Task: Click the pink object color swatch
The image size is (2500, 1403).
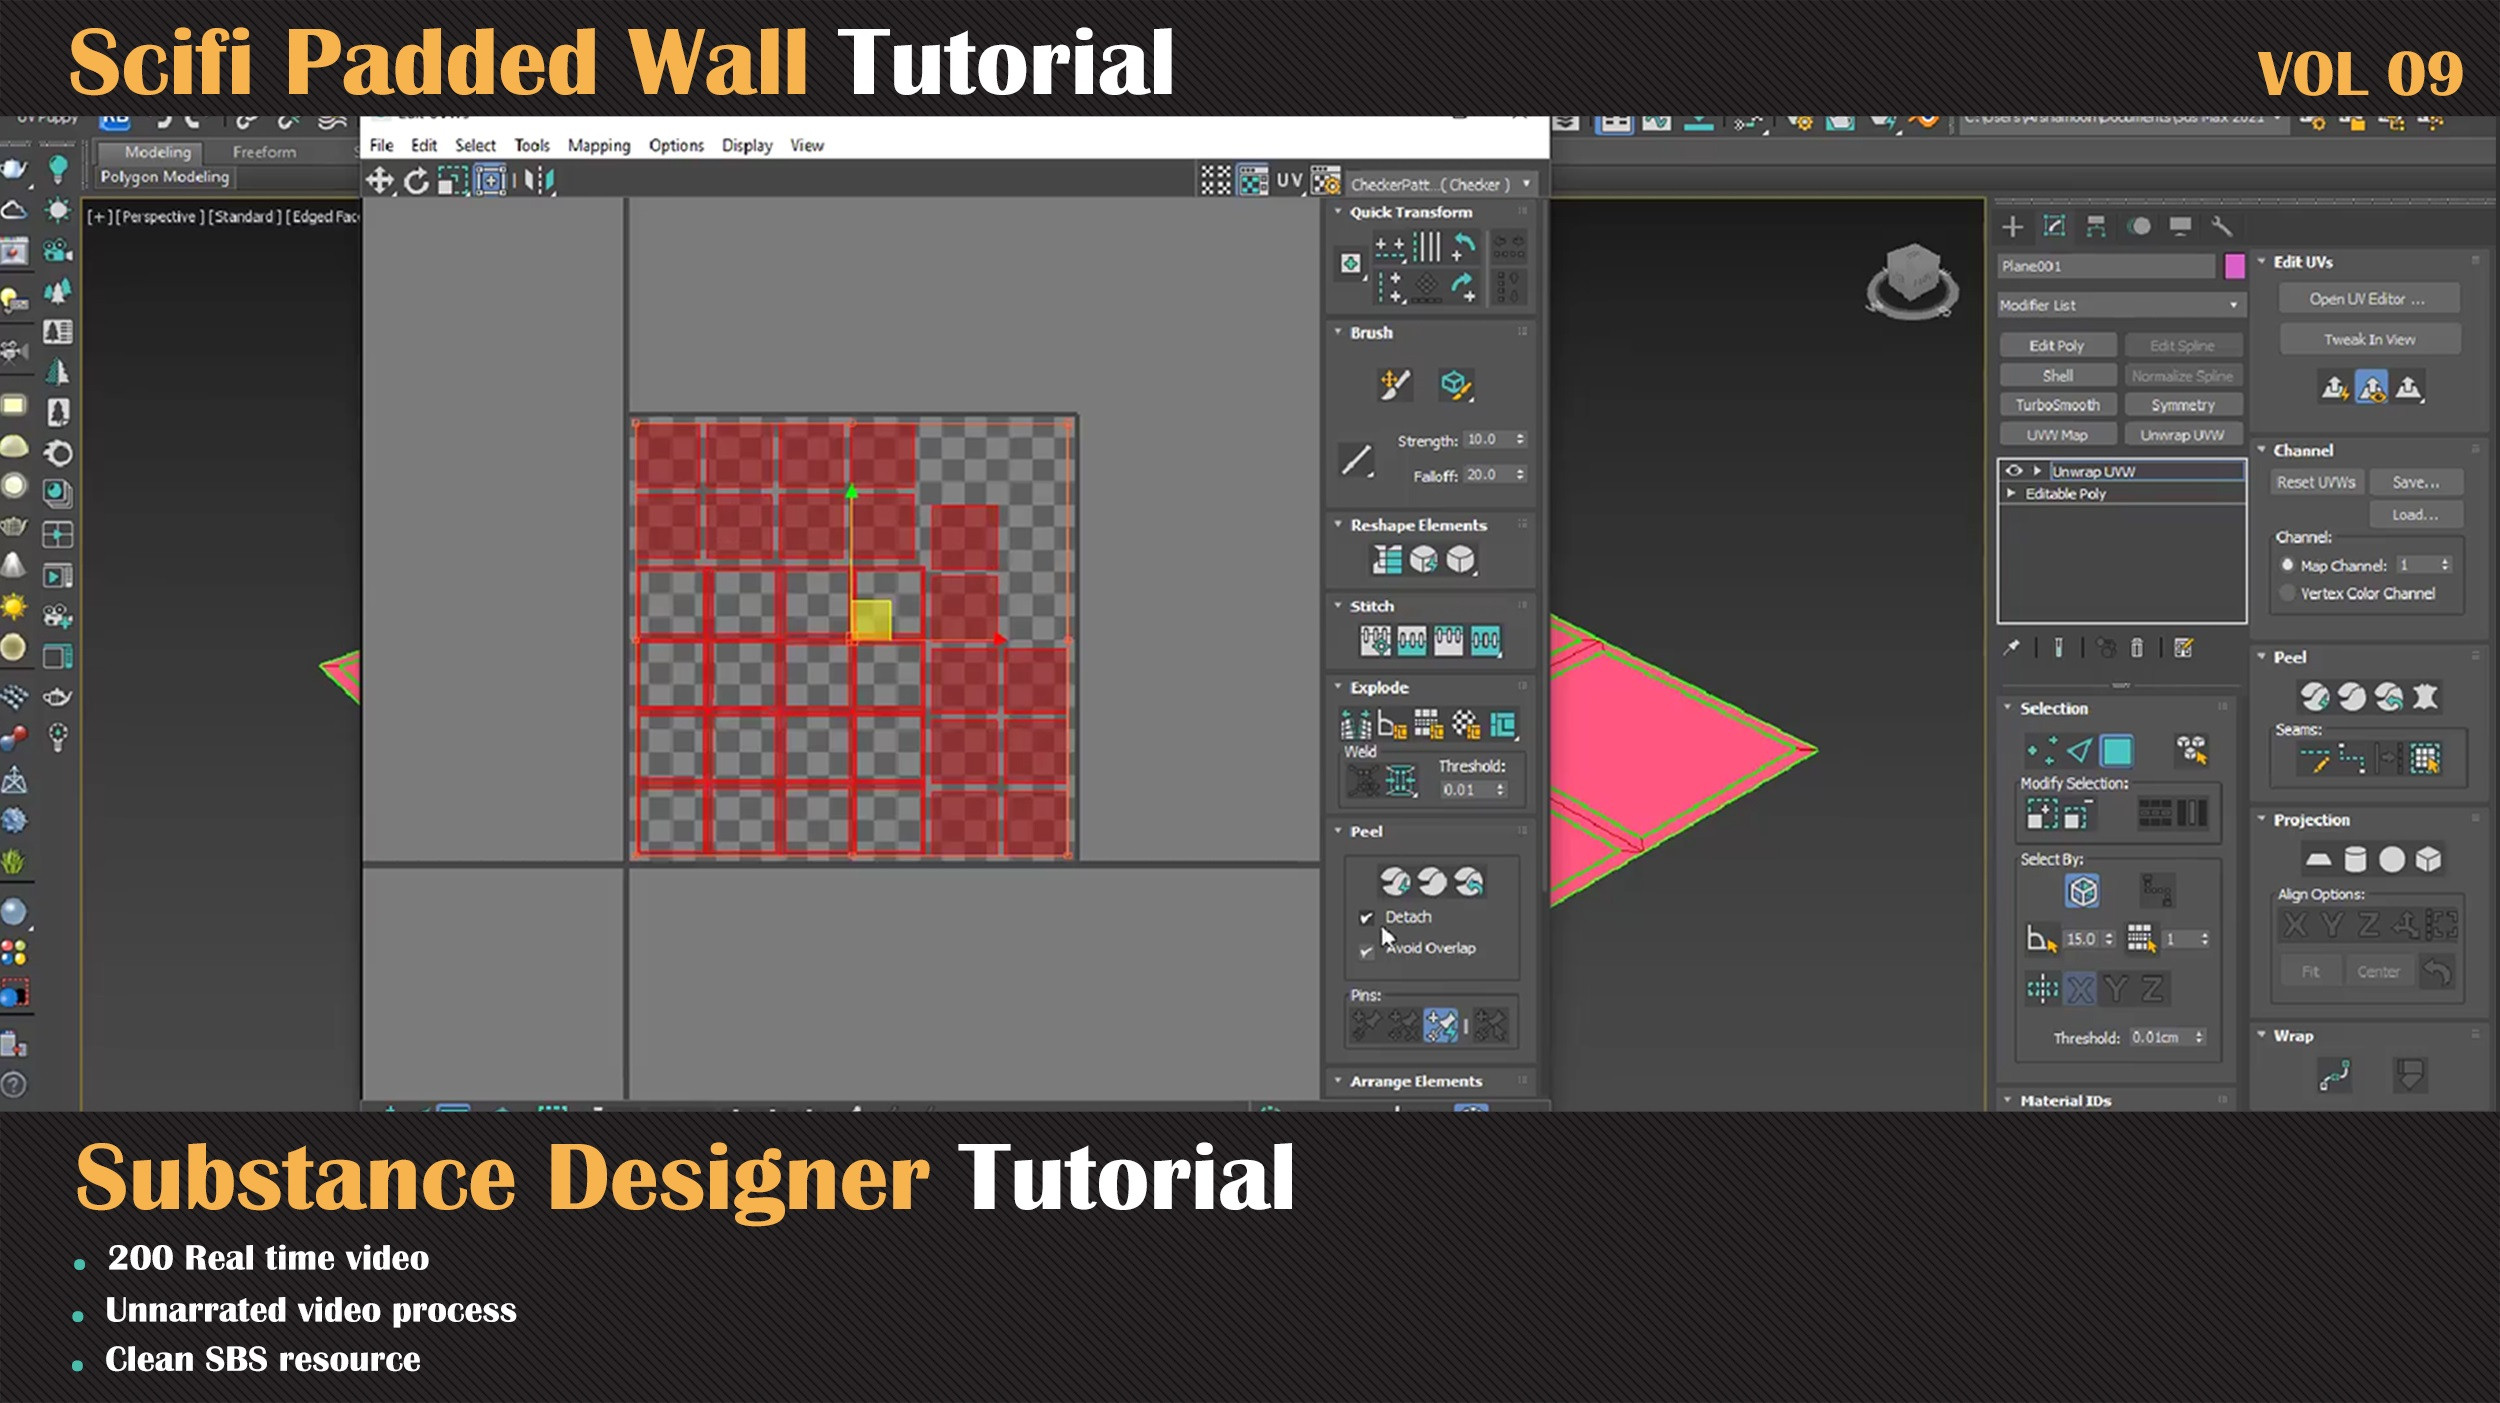Action: tap(2235, 266)
